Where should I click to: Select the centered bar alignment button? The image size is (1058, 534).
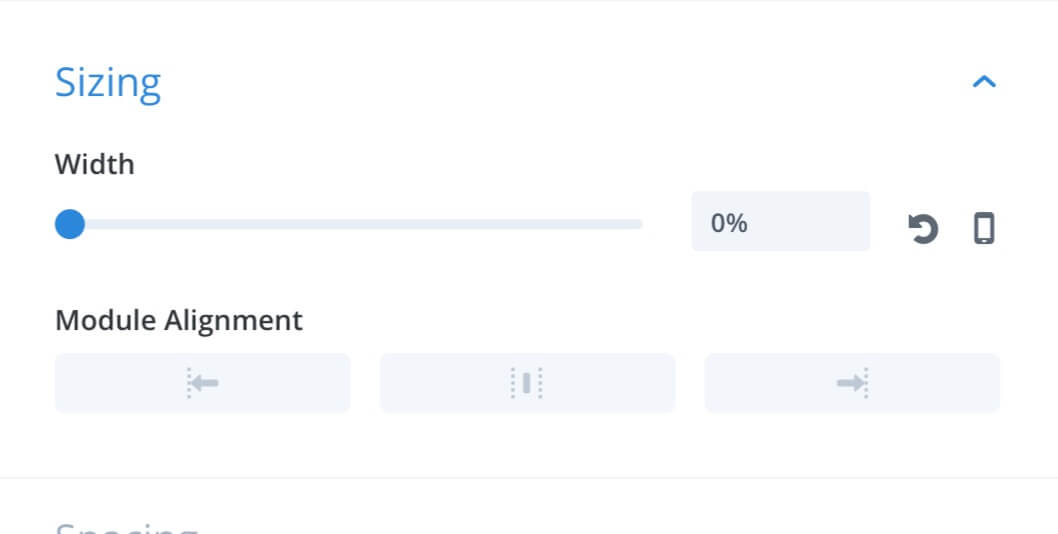click(527, 383)
